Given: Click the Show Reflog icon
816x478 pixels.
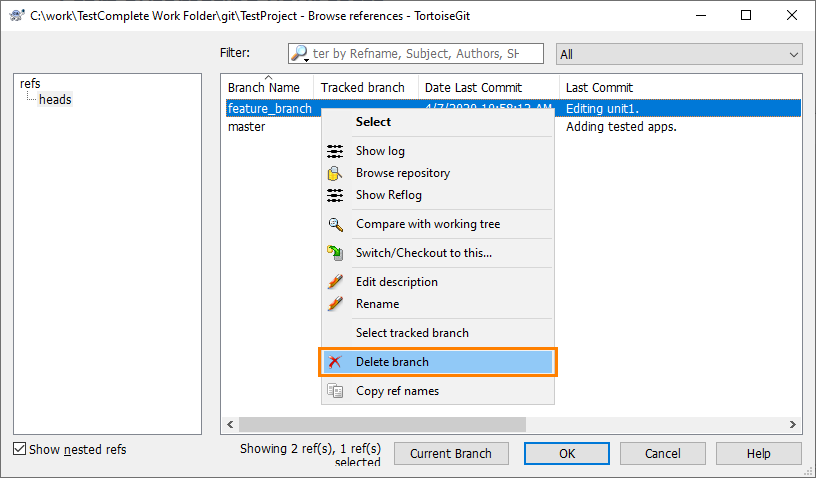Looking at the screenshot, I should (335, 195).
